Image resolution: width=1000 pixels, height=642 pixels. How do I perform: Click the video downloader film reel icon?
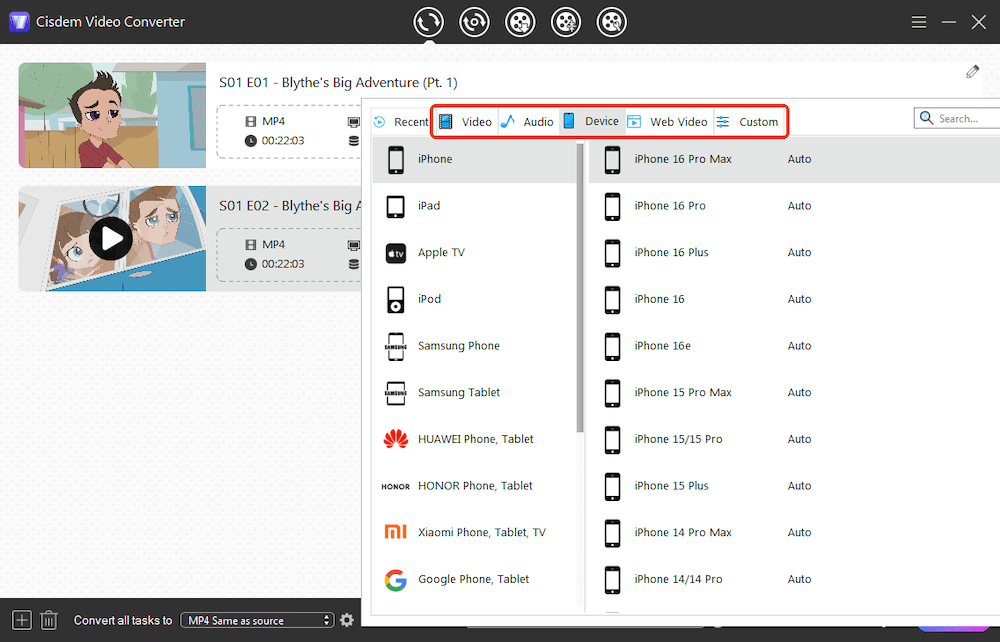[520, 21]
